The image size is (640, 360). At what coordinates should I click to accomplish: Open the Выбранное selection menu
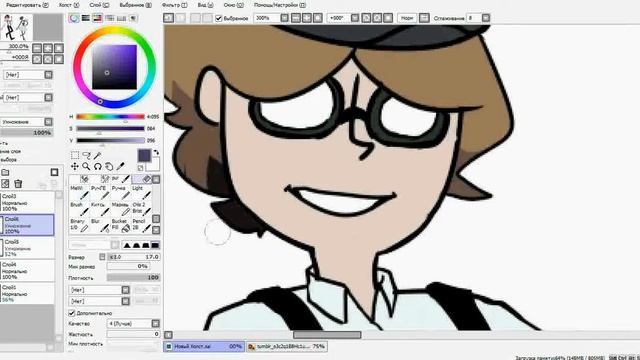136,5
